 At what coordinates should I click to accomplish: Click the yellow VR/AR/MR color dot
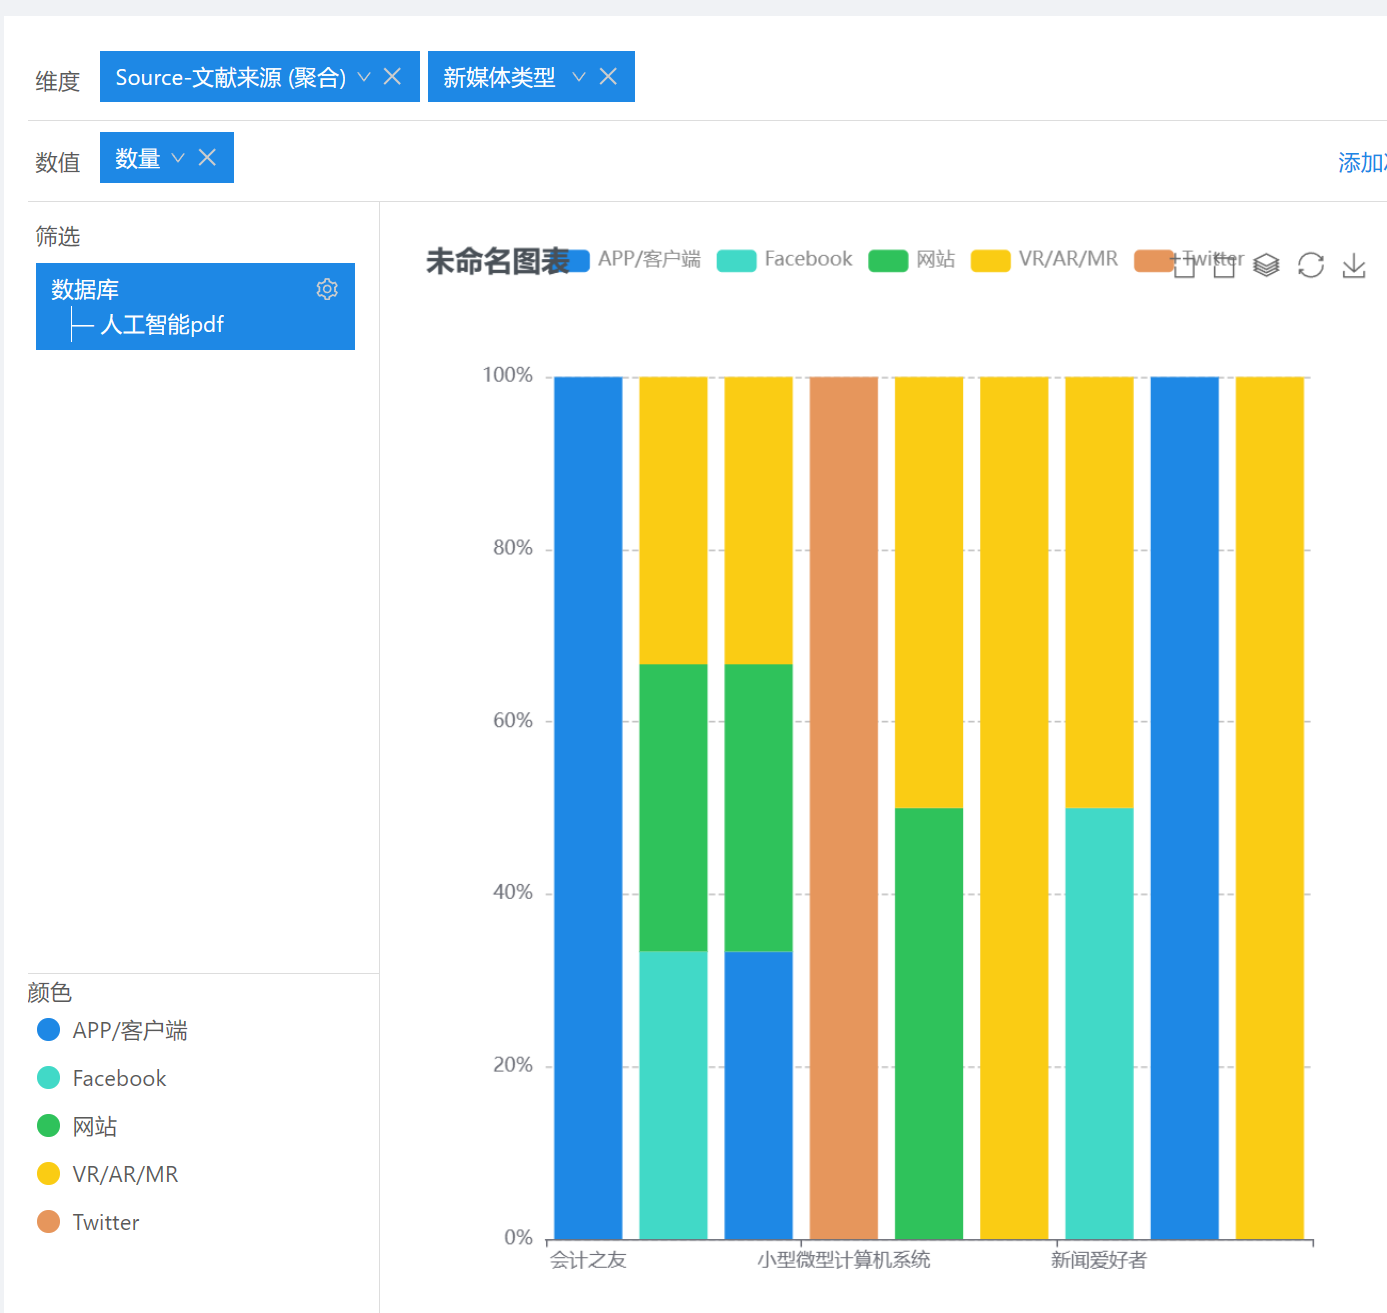coord(48,1174)
